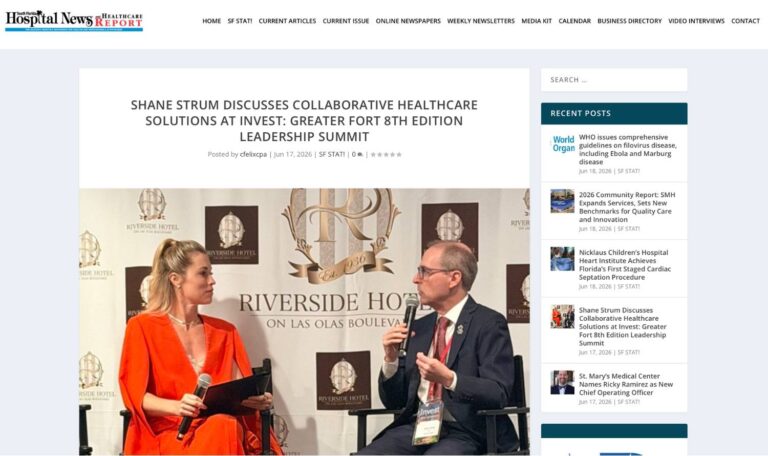The image size is (768, 456).
Task: Open Nicklaus Children's Hospital post thumbnail
Action: tap(562, 259)
